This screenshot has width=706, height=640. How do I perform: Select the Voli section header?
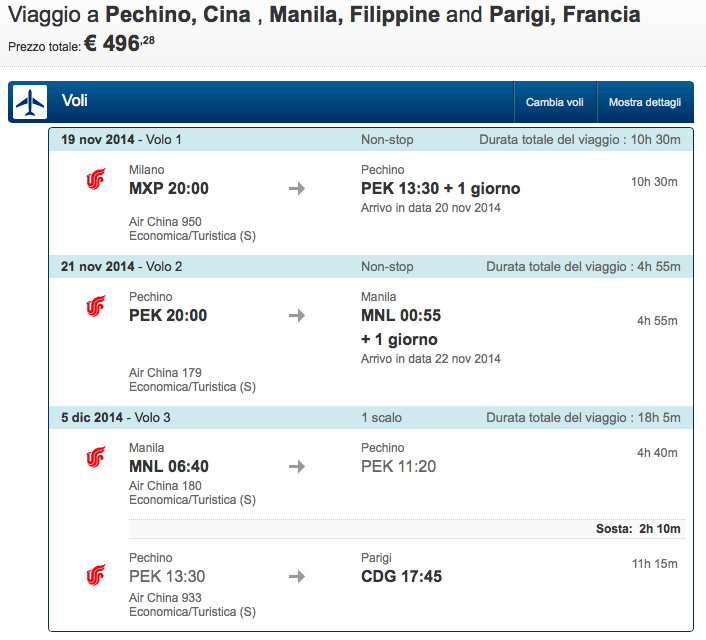pyautogui.click(x=351, y=102)
